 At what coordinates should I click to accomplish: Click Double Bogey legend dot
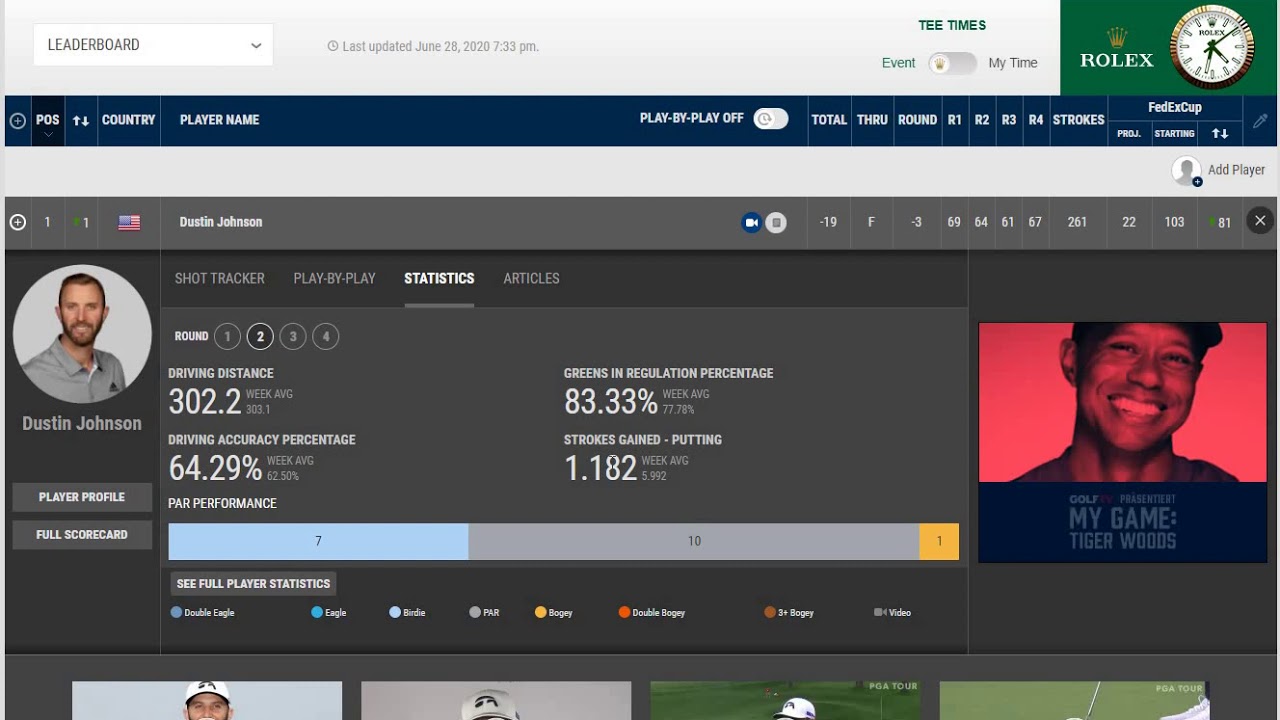point(624,612)
